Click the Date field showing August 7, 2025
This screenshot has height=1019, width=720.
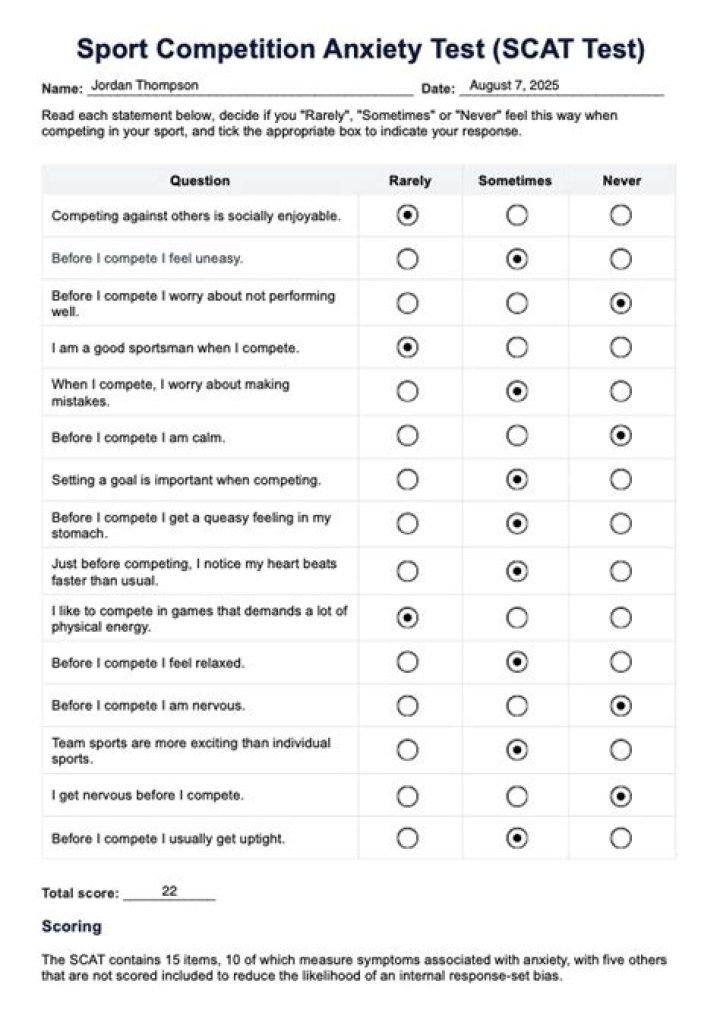[x=561, y=86]
